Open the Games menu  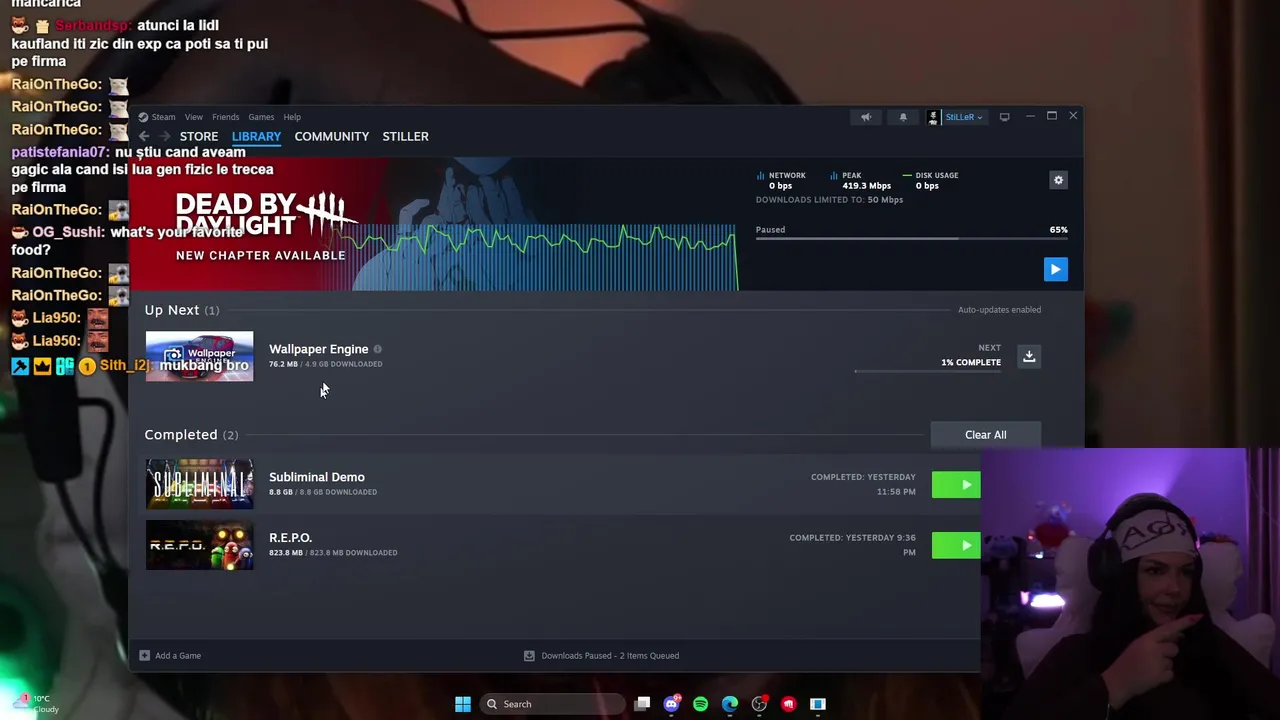click(261, 117)
